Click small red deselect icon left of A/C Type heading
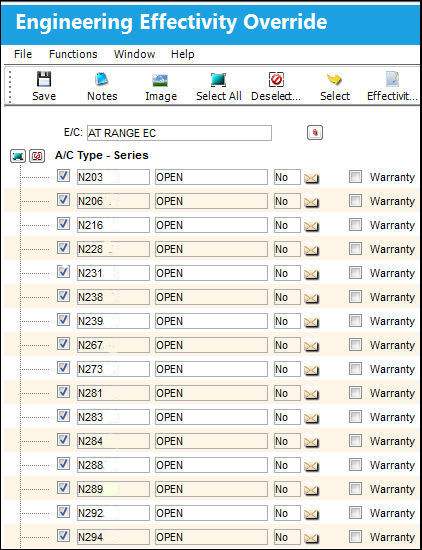The image size is (422, 550). coord(37,156)
